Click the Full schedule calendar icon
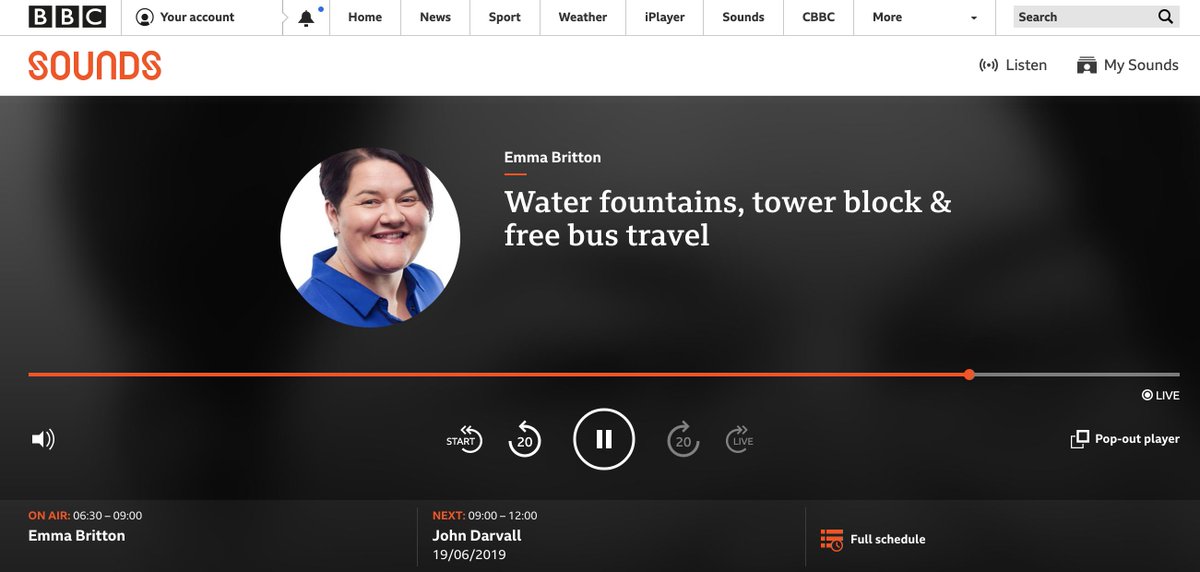The height and width of the screenshot is (572, 1200). (831, 540)
